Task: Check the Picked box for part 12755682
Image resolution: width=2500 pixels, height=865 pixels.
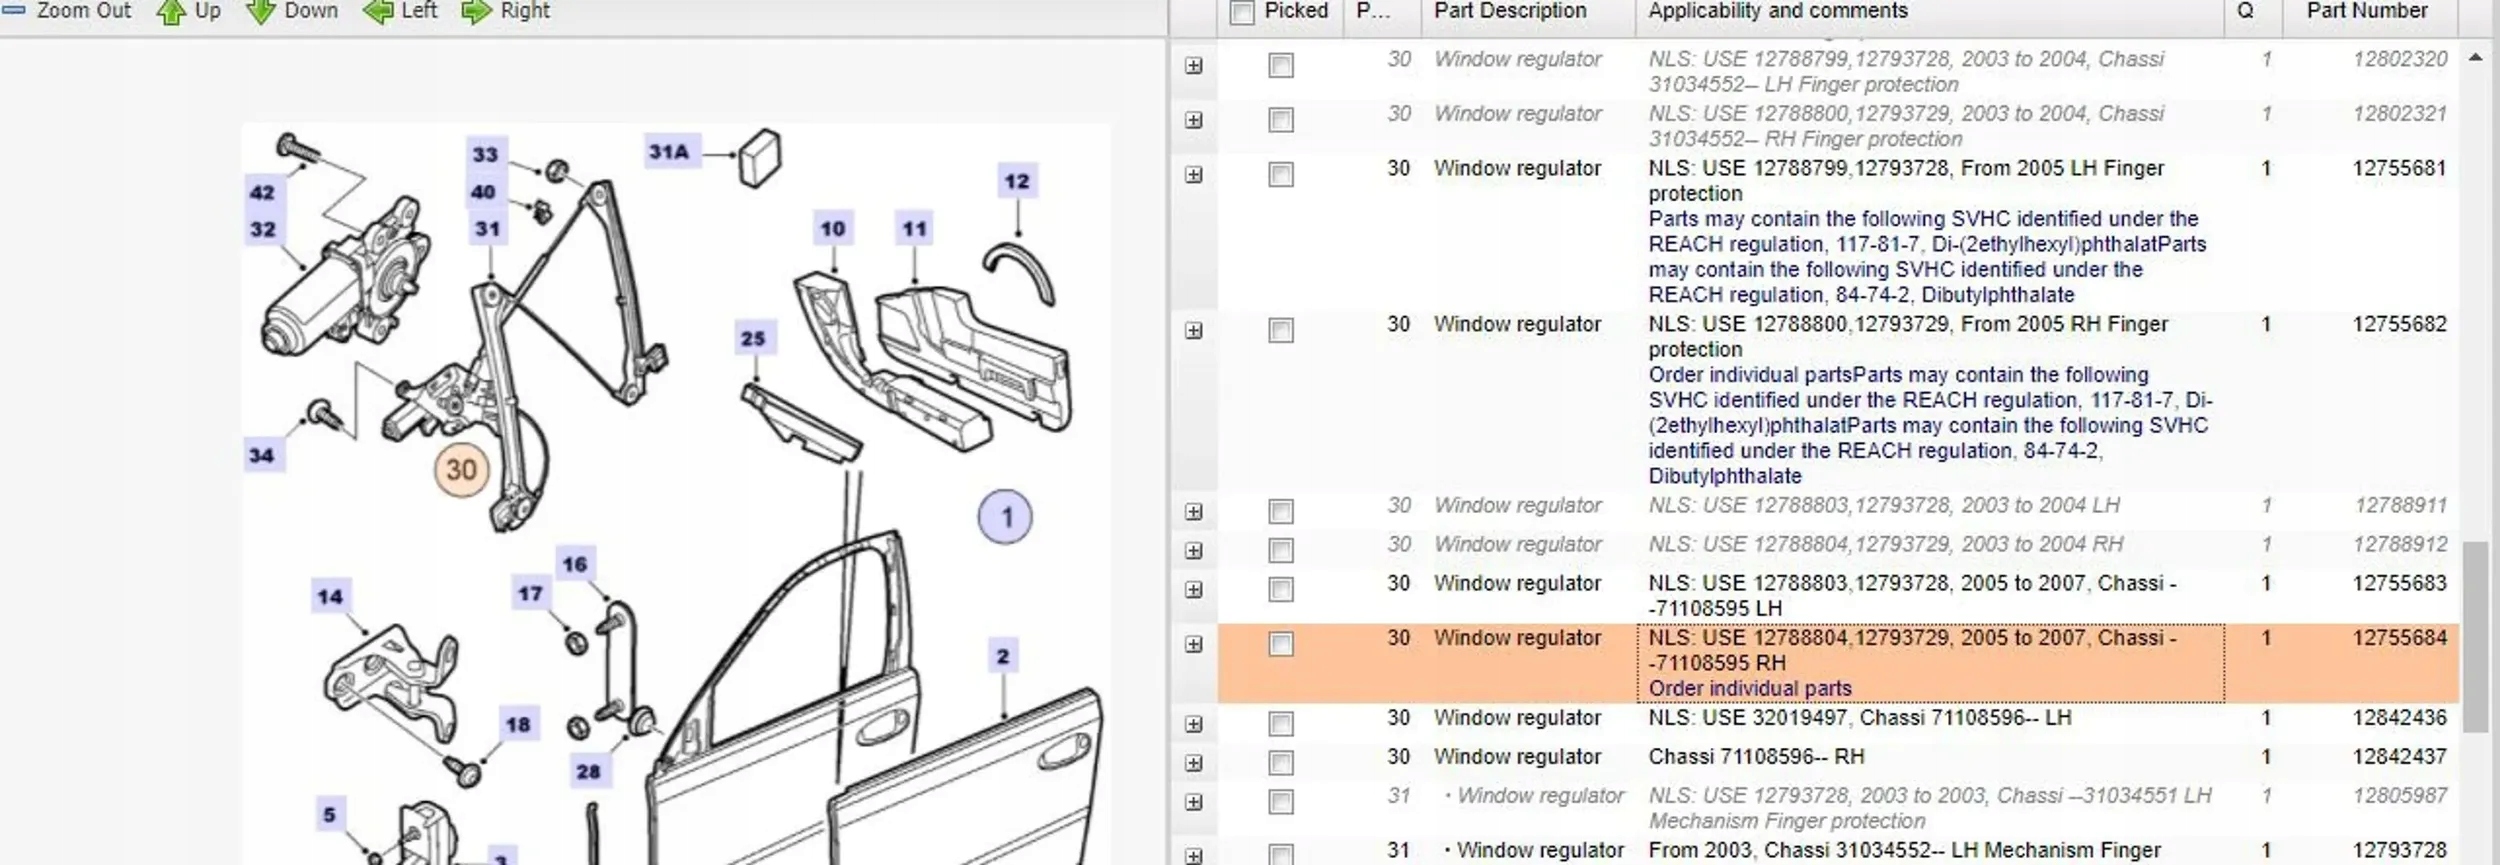Action: click(x=1281, y=331)
